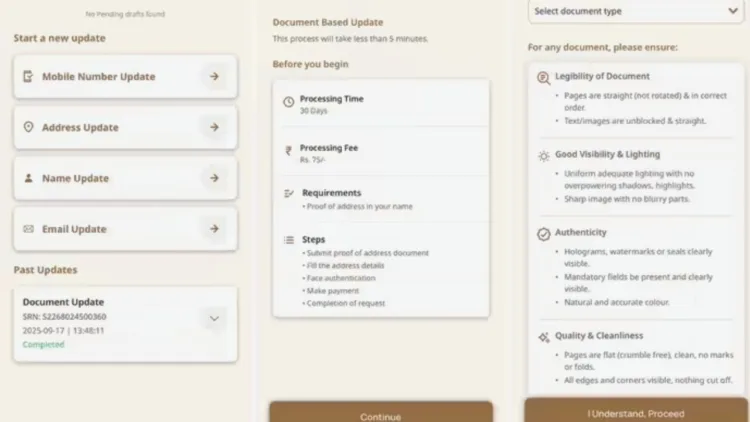
Task: Click the Mobile Number Update document icon
Action: point(28,76)
